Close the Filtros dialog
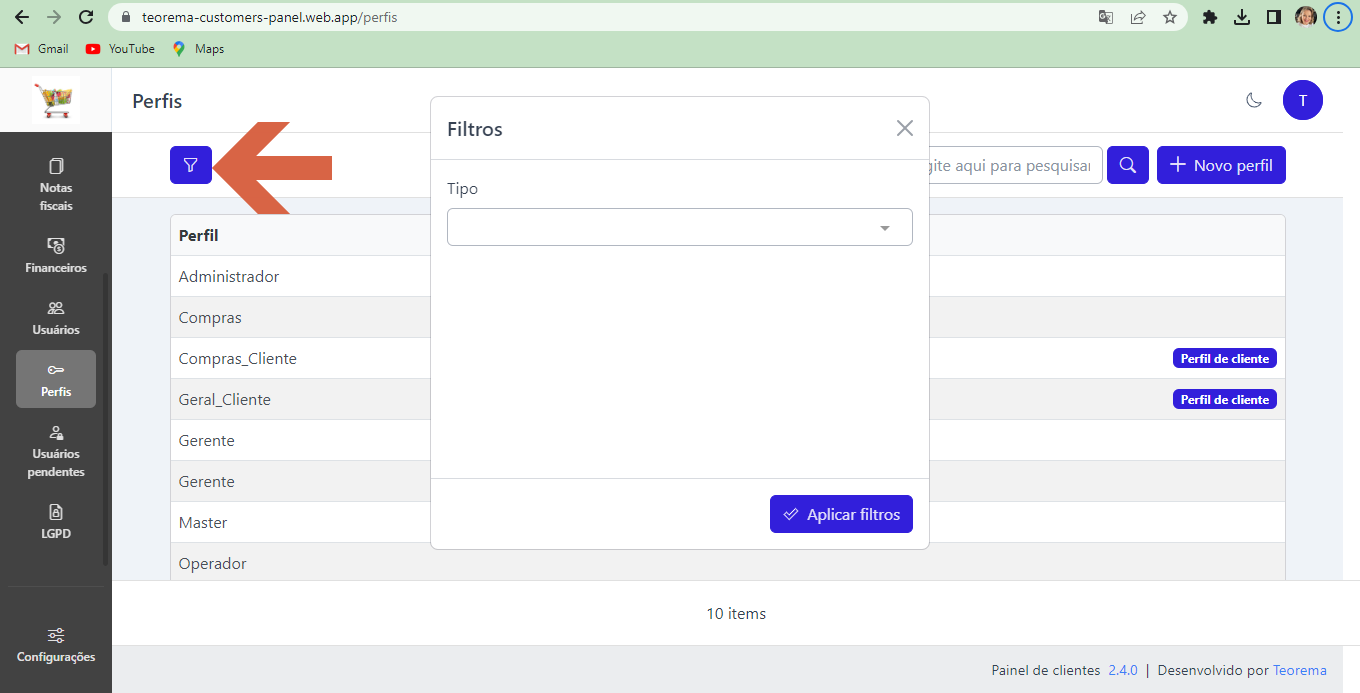Image resolution: width=1360 pixels, height=693 pixels. (x=905, y=128)
